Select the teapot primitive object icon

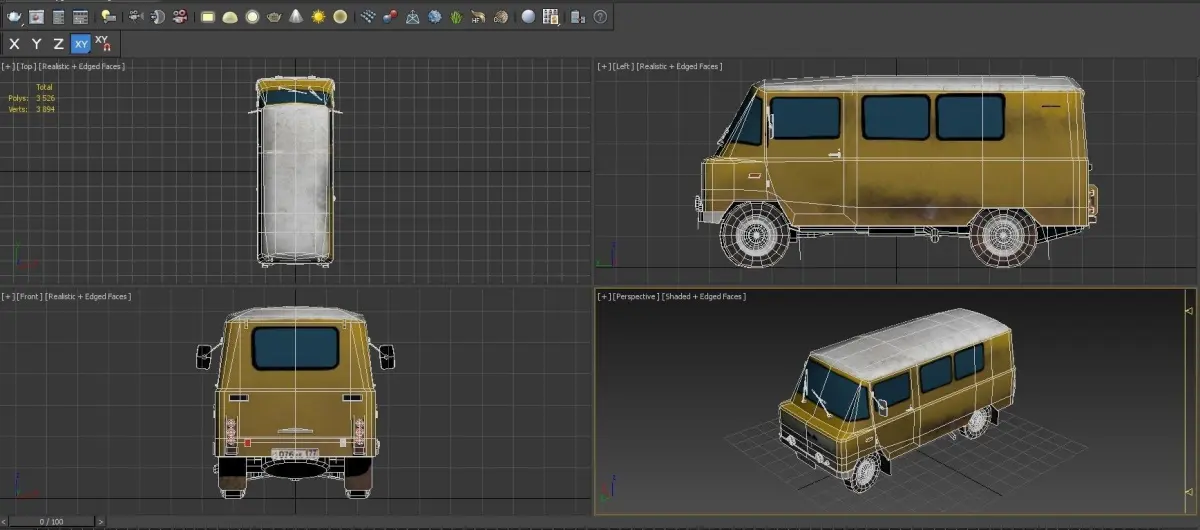(275, 17)
